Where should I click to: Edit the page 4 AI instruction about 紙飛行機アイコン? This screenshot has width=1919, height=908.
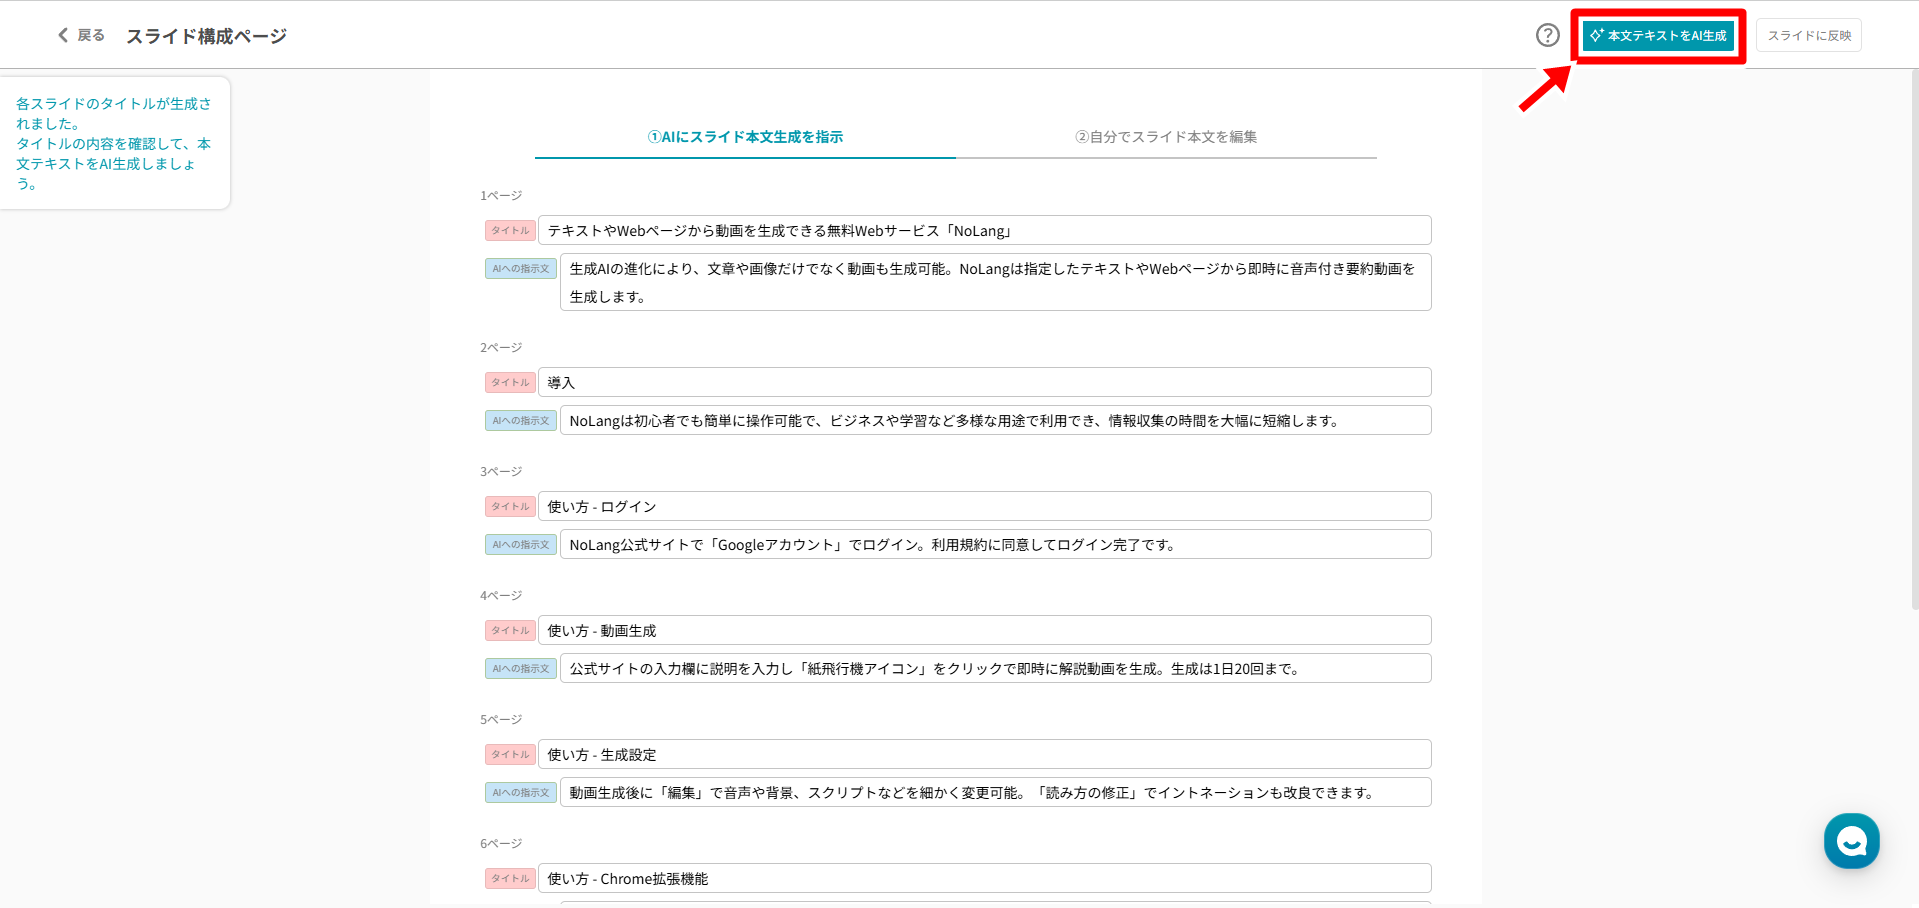(996, 668)
